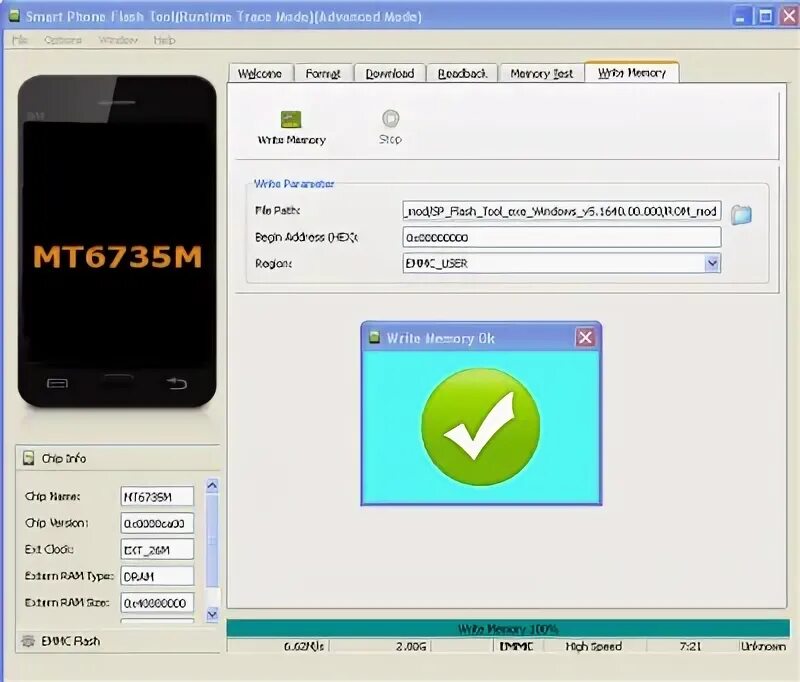800x682 pixels.
Task: Switch to the Readback tab
Action: (462, 73)
